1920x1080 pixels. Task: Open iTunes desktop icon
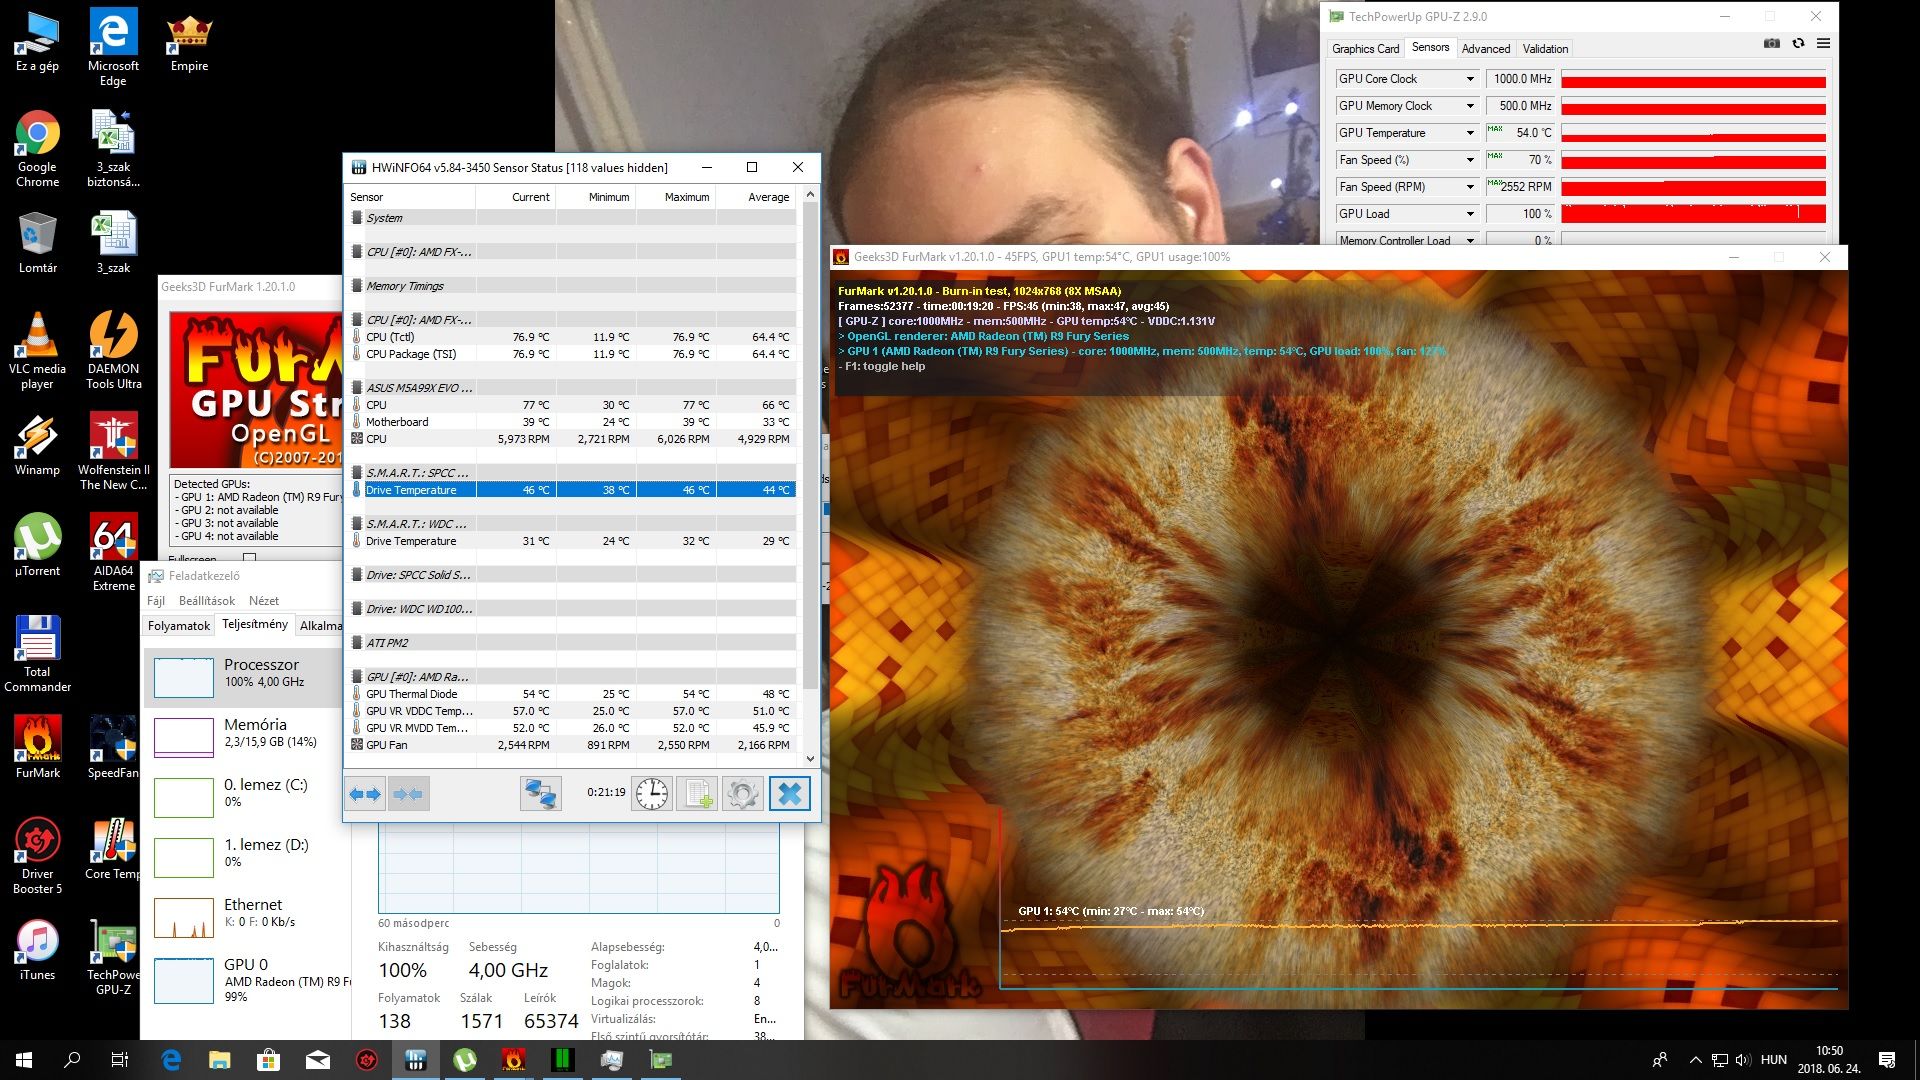click(x=38, y=950)
